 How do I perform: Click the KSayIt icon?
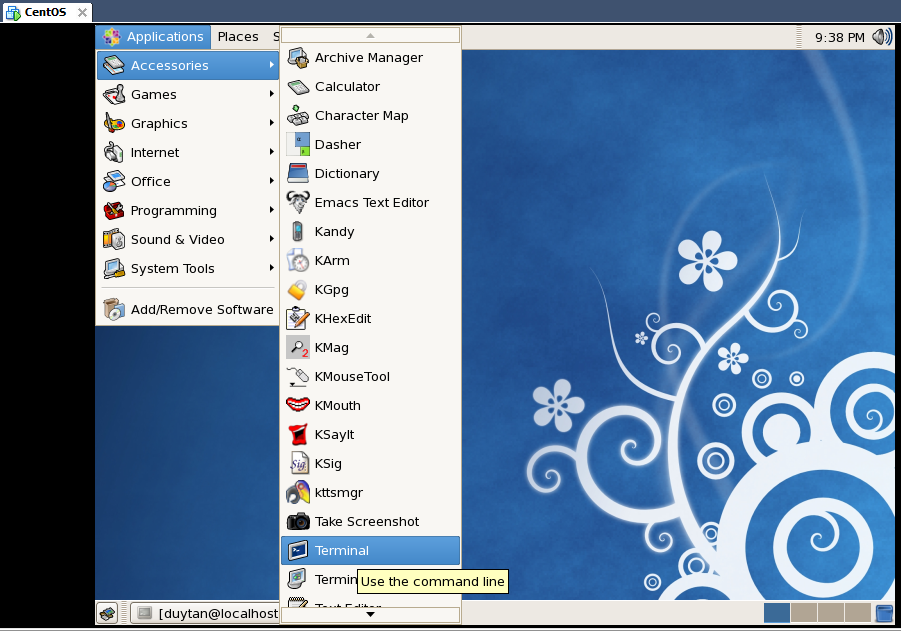tap(298, 434)
